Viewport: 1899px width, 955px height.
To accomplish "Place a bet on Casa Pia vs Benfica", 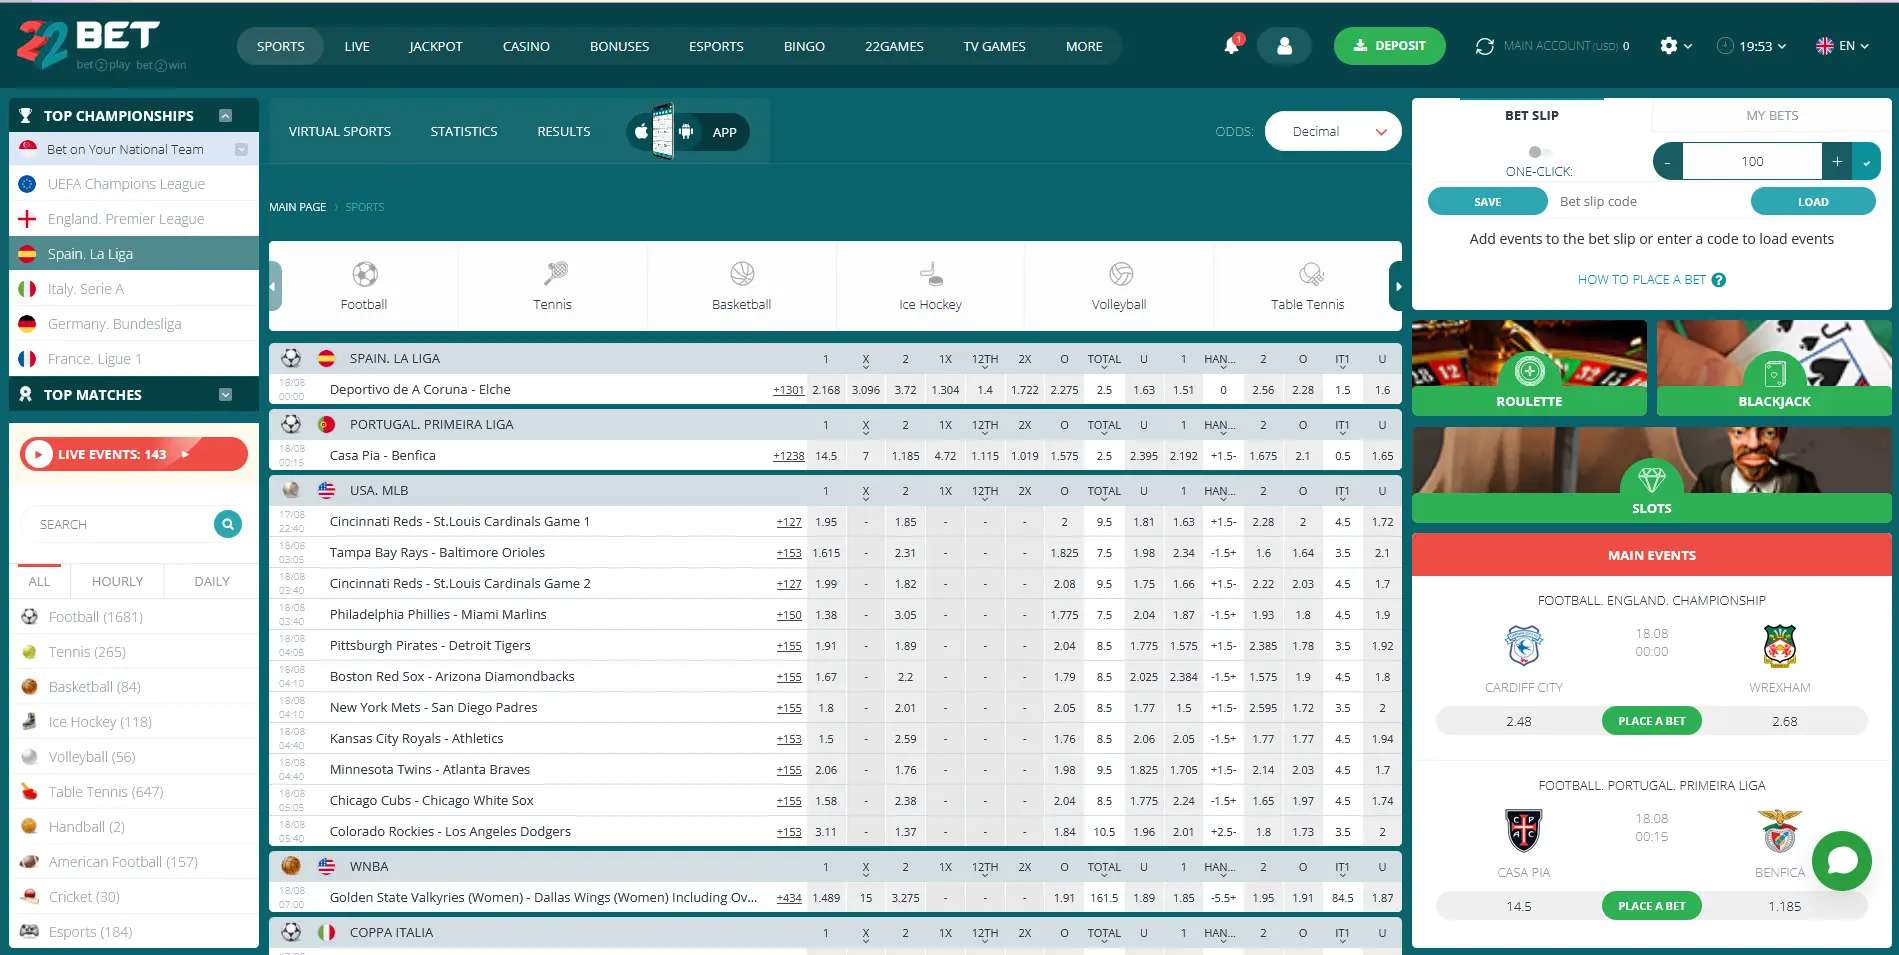I will (x=1651, y=906).
